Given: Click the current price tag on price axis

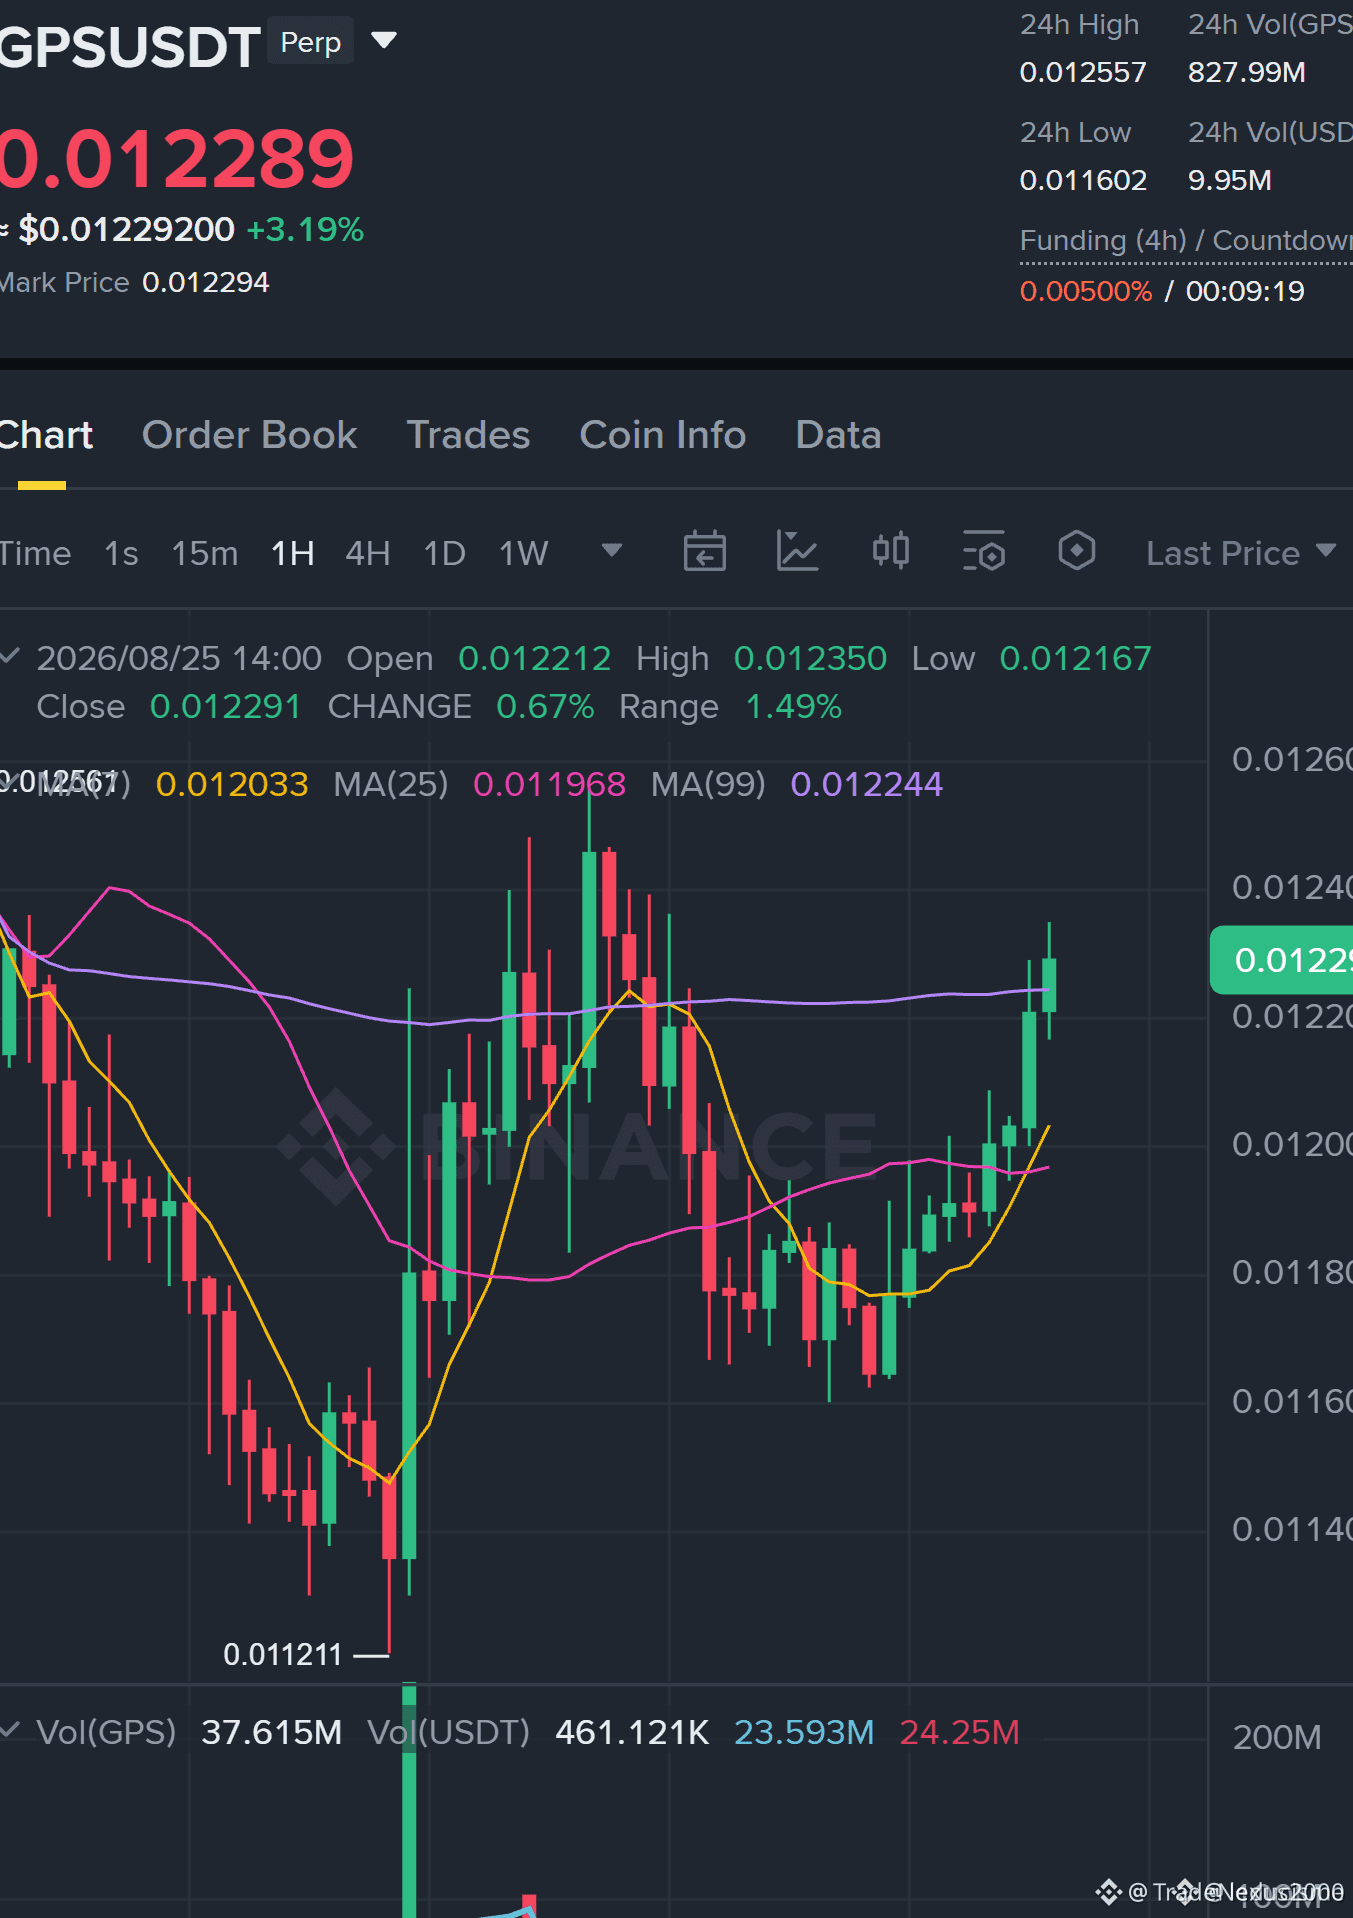Looking at the screenshot, I should click(x=1281, y=960).
